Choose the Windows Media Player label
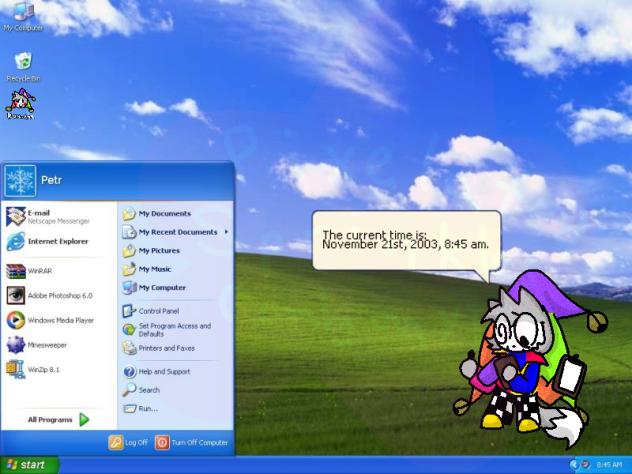Screen dimensions: 632x474 pyautogui.click(x=61, y=320)
